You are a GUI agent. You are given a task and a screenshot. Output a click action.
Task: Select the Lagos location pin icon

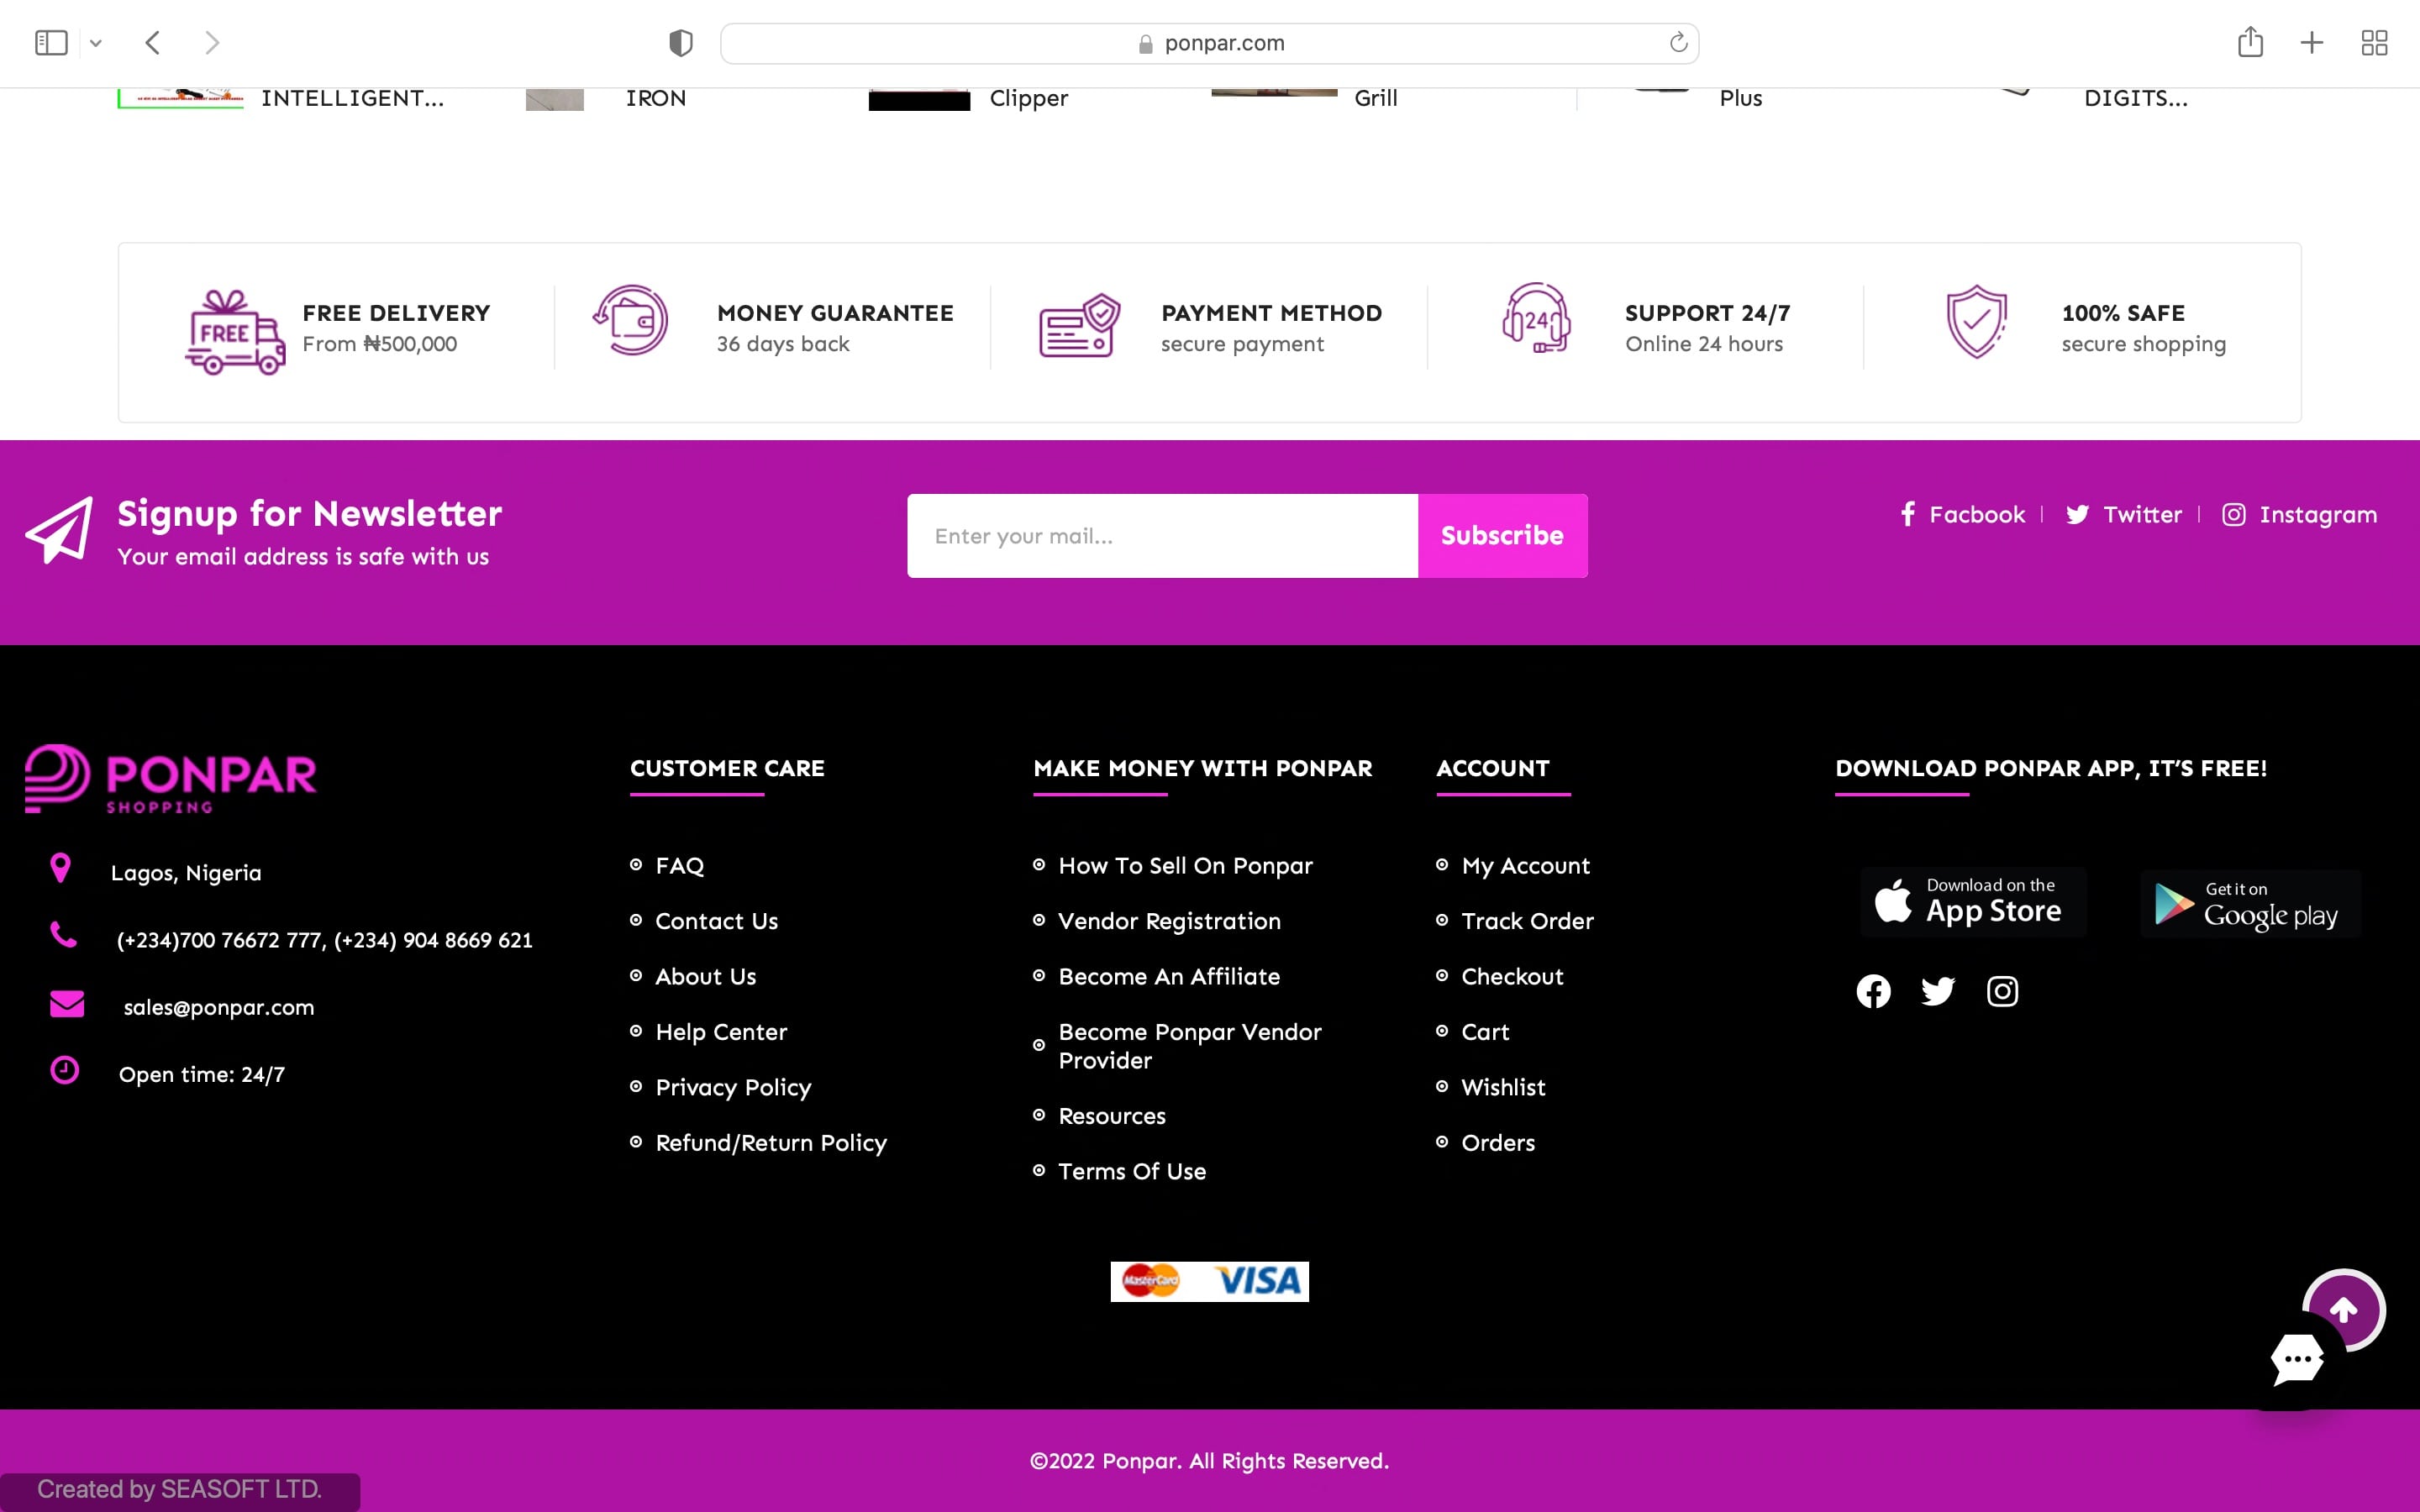coord(60,868)
